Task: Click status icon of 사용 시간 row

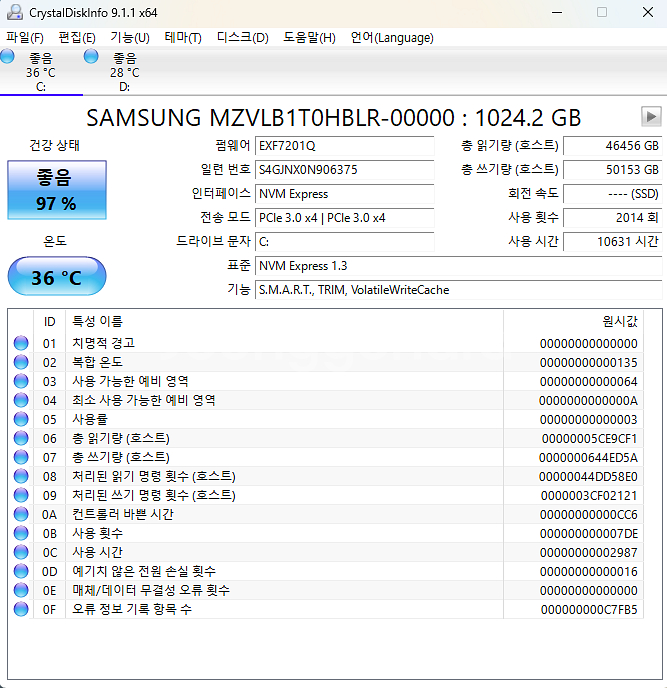Action: (21, 552)
